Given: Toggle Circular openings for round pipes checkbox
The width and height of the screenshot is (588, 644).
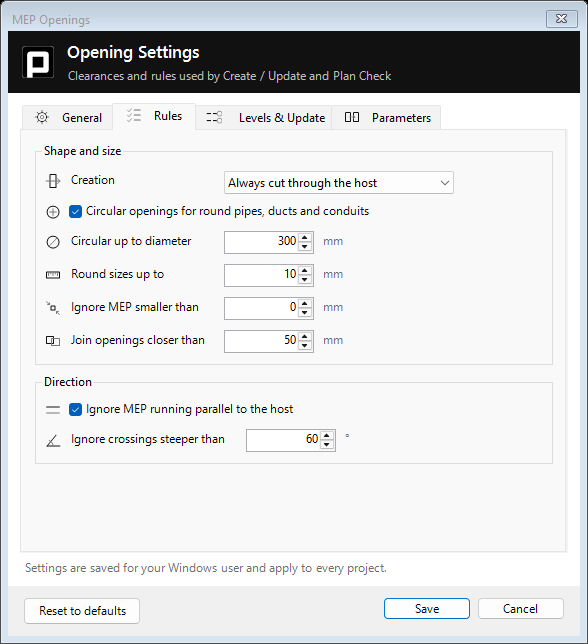Looking at the screenshot, I should point(76,212).
